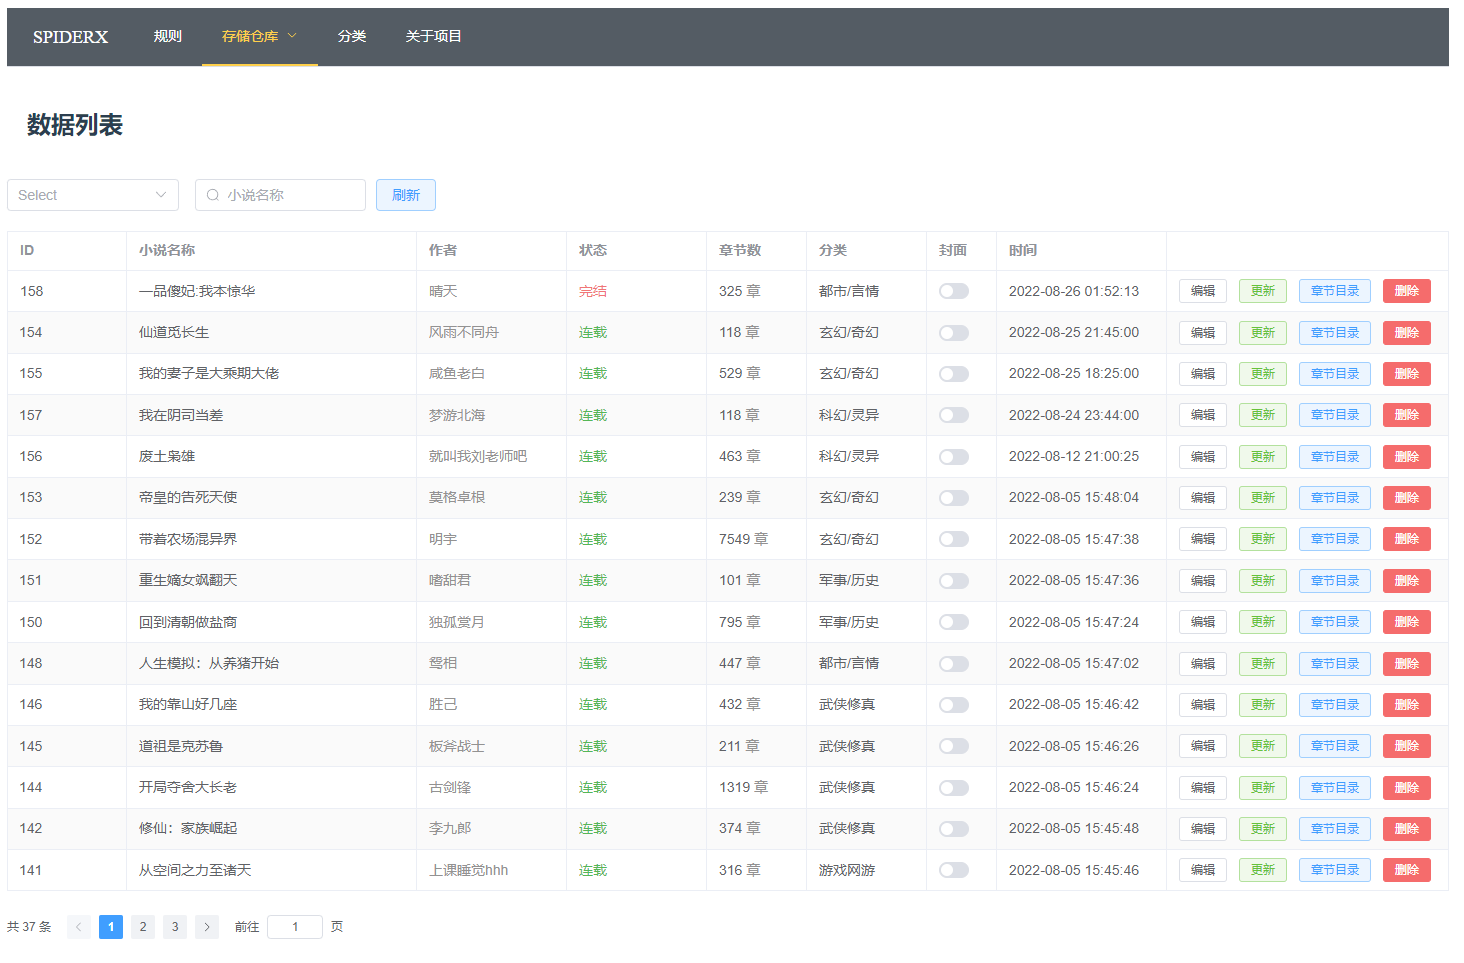Open 章节目录 for 我的靠山好几座
The height and width of the screenshot is (963, 1464).
tap(1335, 705)
